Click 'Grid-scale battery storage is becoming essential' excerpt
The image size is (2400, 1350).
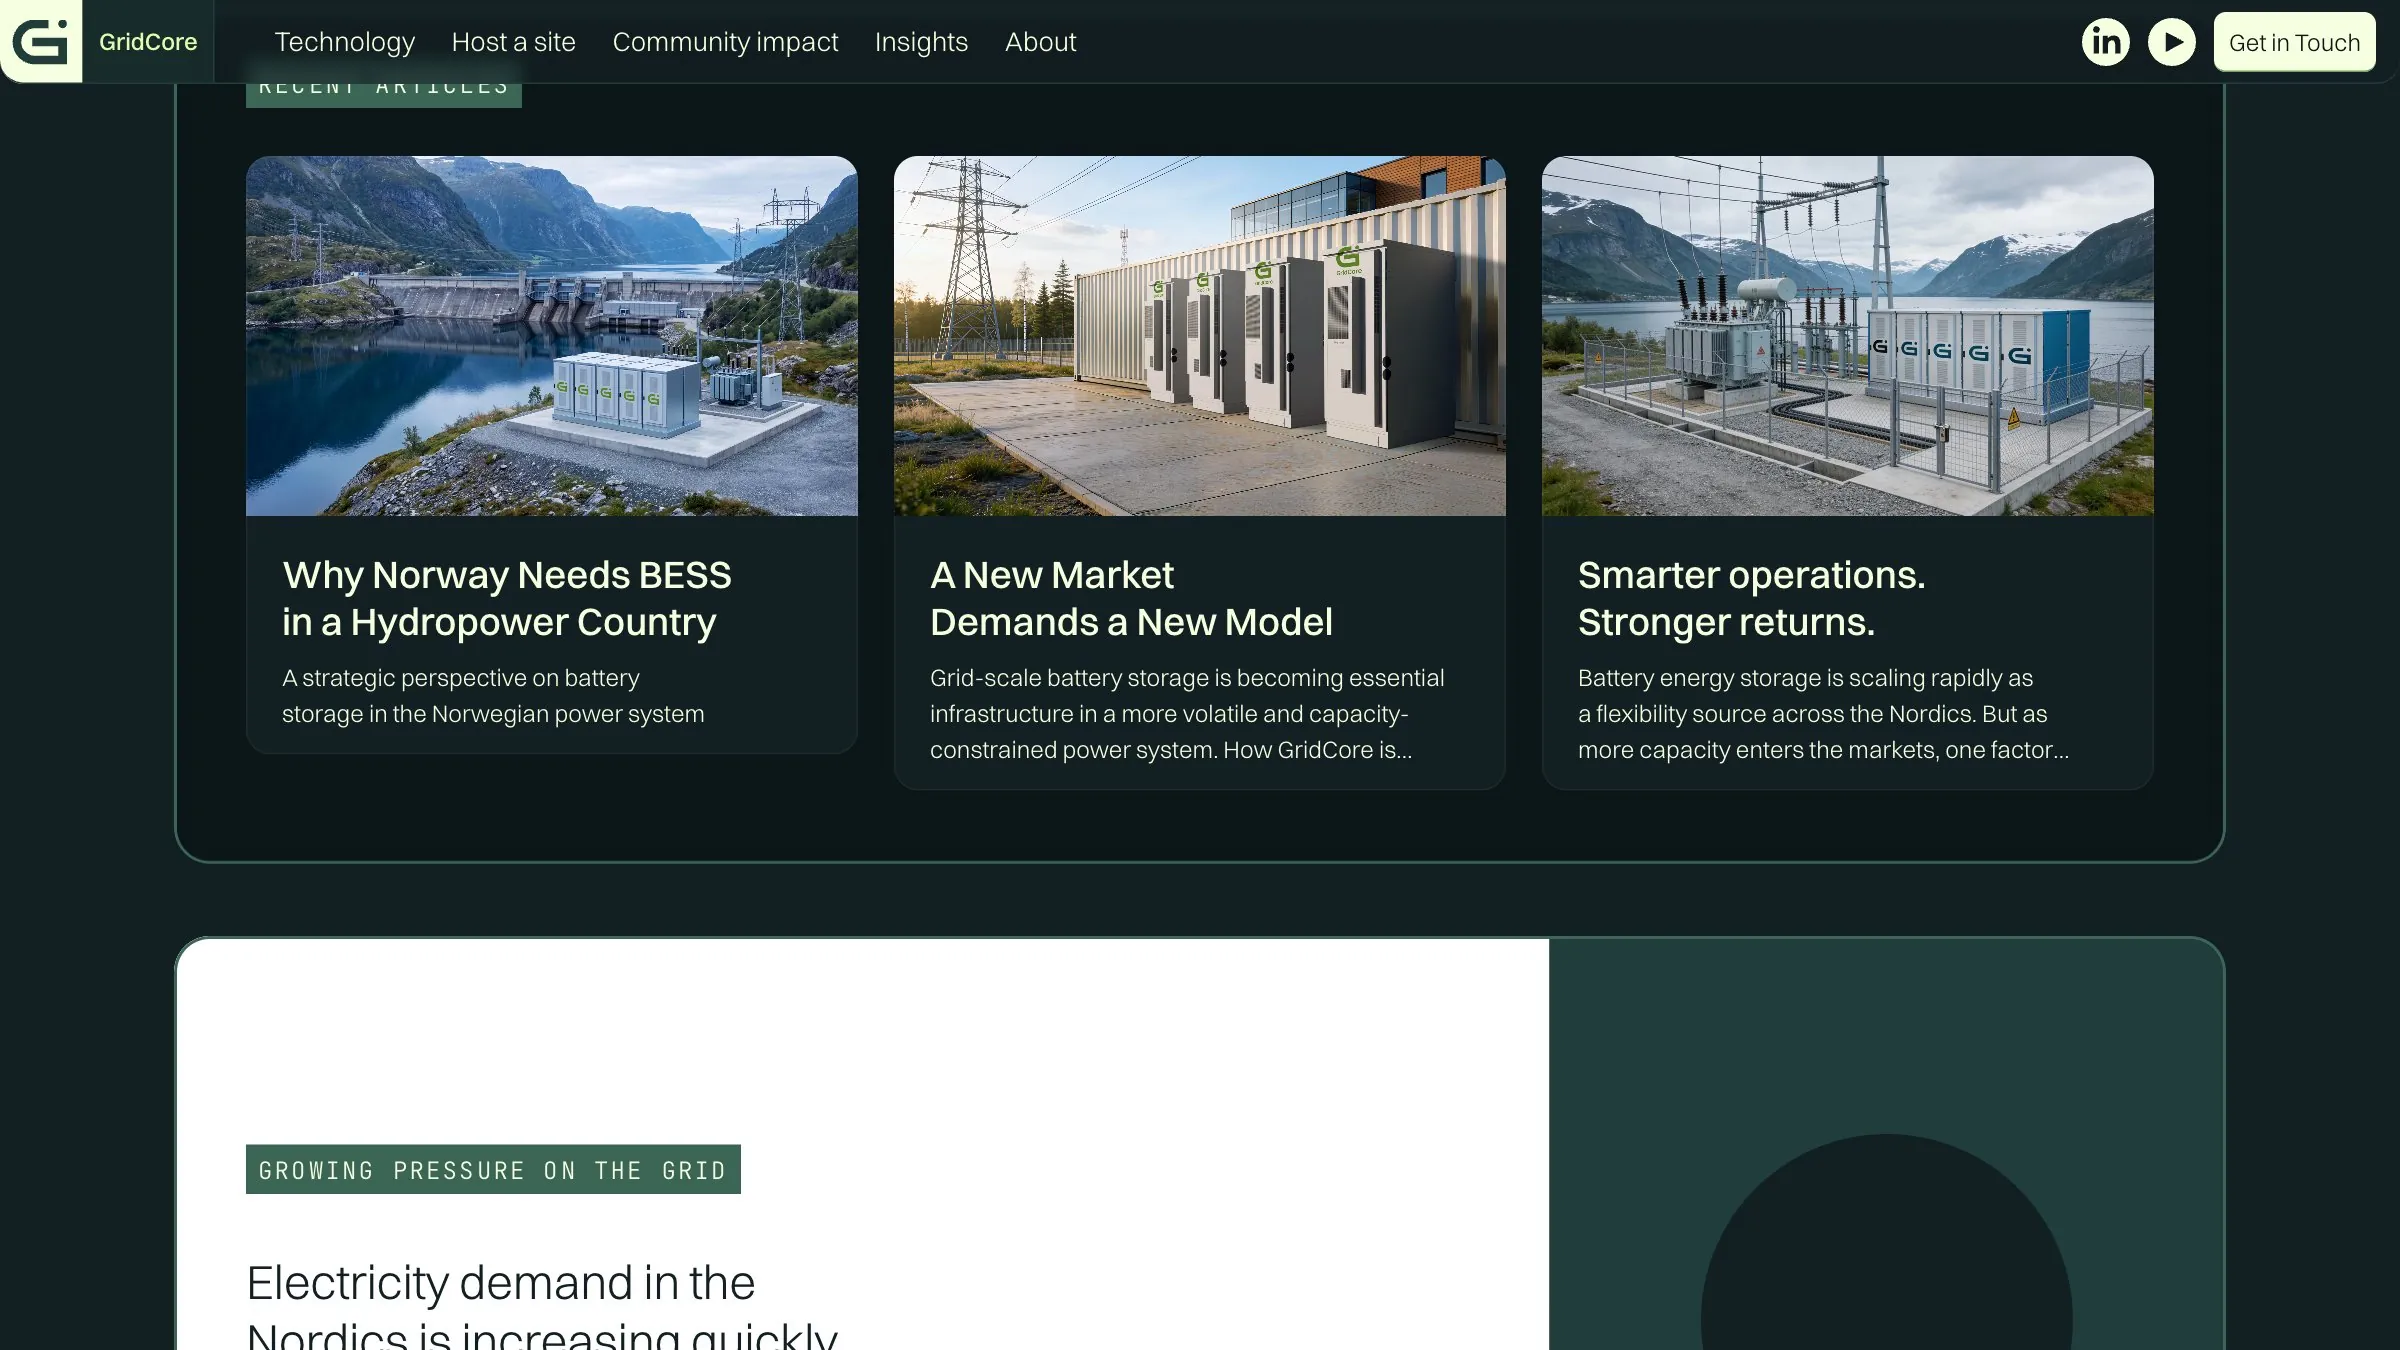coord(1187,714)
